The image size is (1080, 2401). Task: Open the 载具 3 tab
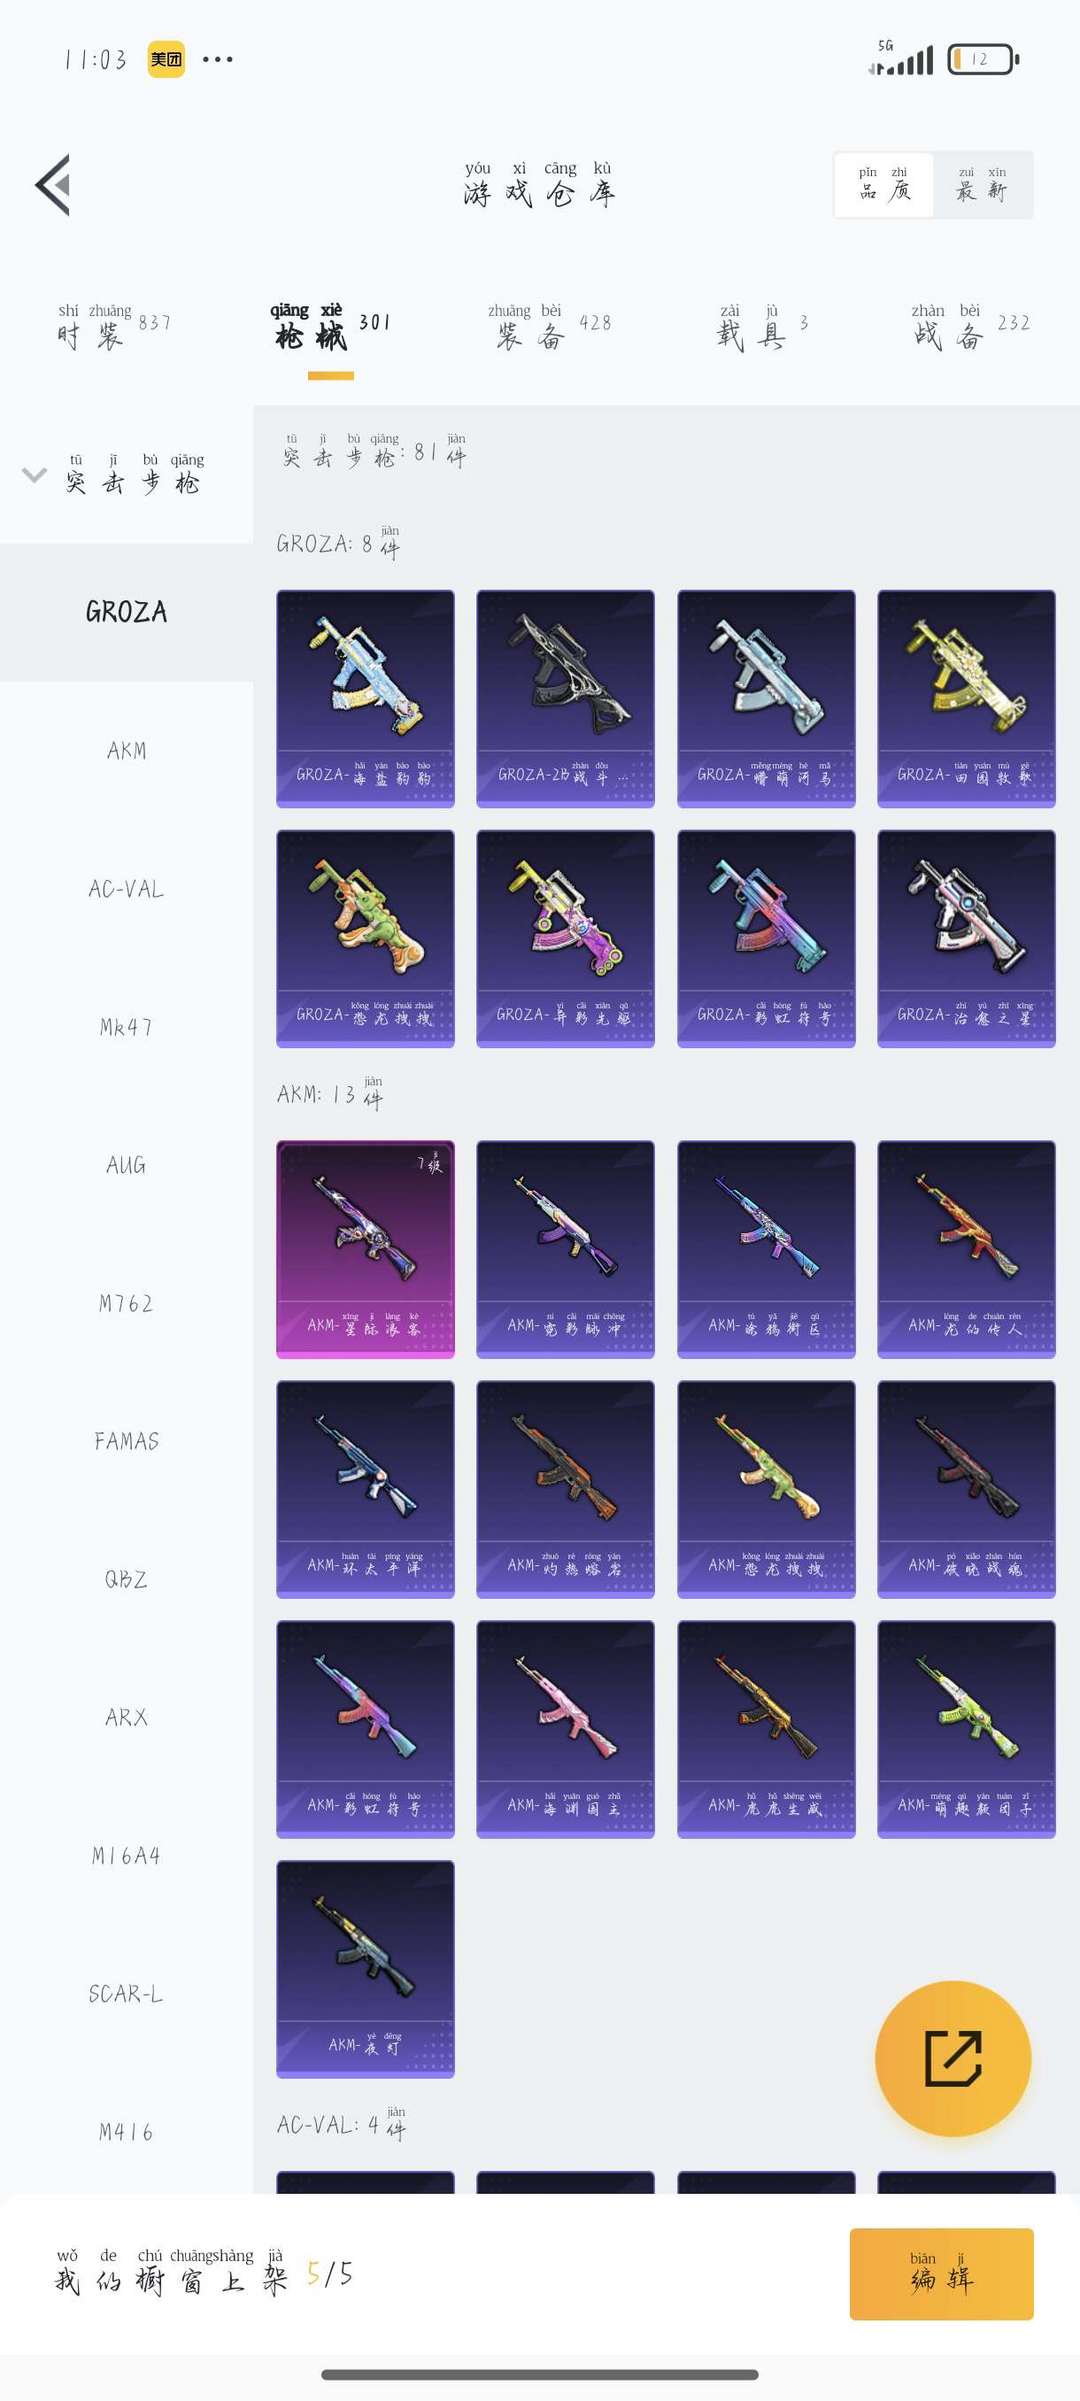click(762, 327)
